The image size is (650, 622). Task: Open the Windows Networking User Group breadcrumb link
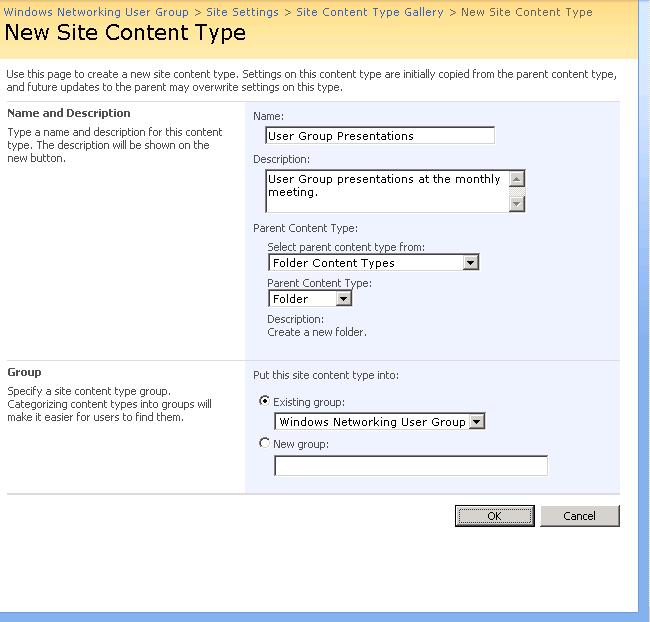click(96, 12)
